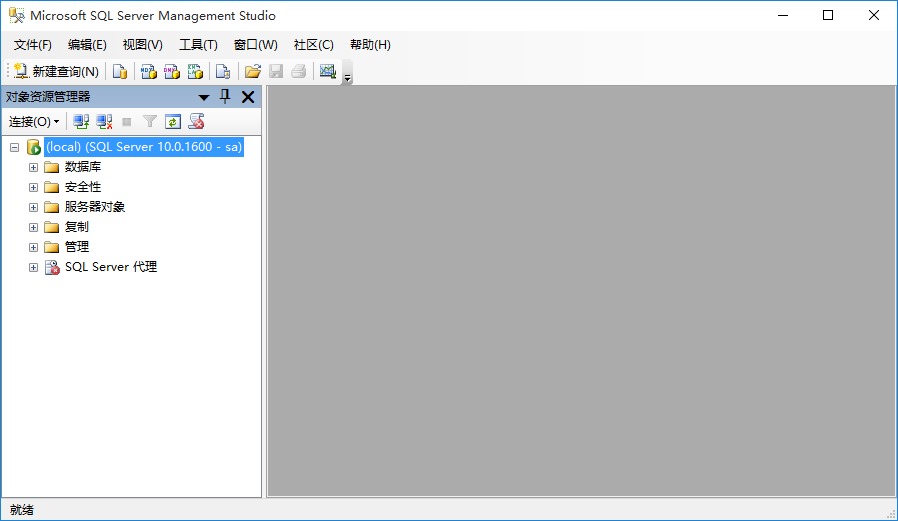Maximize the Management Studio window
The width and height of the screenshot is (898, 521).
tap(828, 15)
